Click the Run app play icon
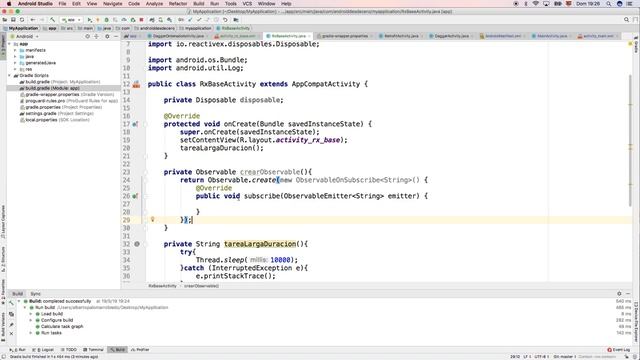The width and height of the screenshot is (640, 360). tap(89, 20)
